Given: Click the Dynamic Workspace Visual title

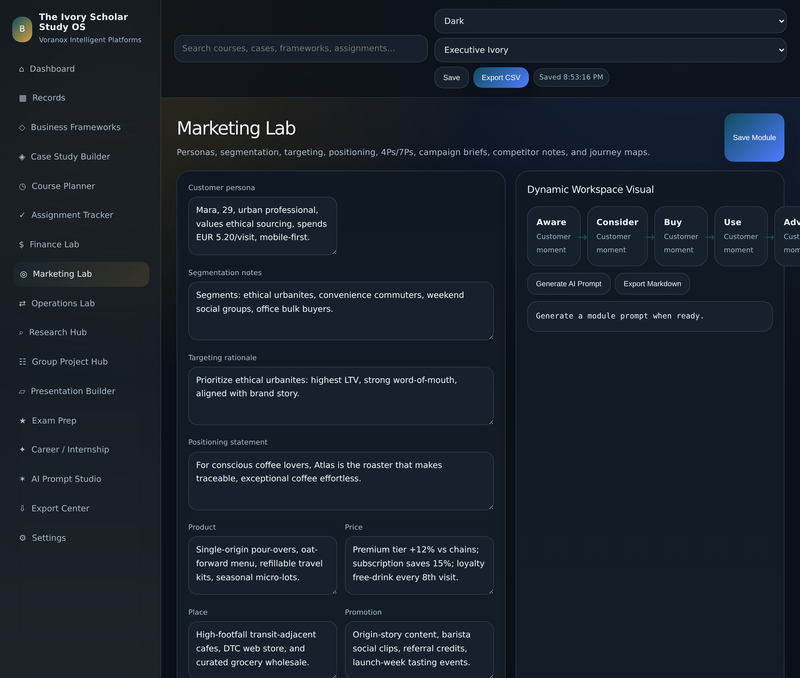Looking at the screenshot, I should [x=590, y=190].
